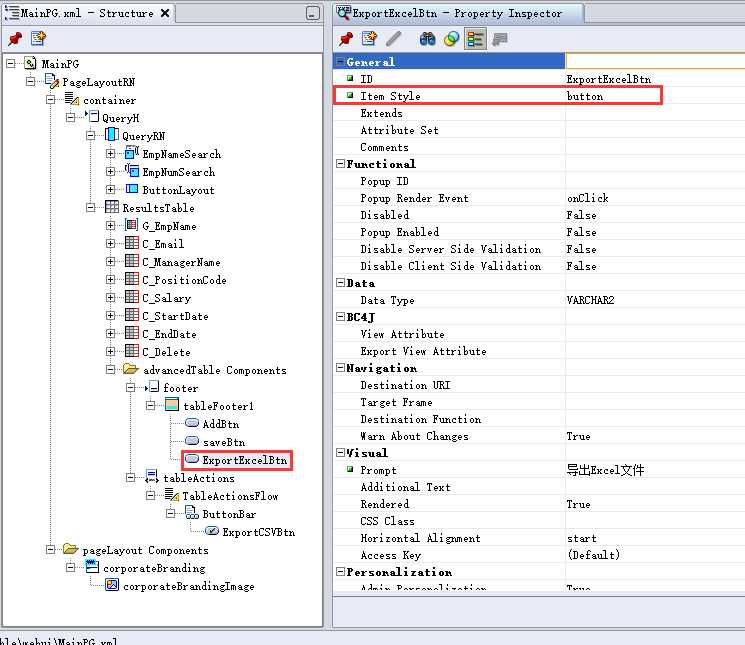
Task: Expand the ButtonLayout node
Action: (x=110, y=190)
